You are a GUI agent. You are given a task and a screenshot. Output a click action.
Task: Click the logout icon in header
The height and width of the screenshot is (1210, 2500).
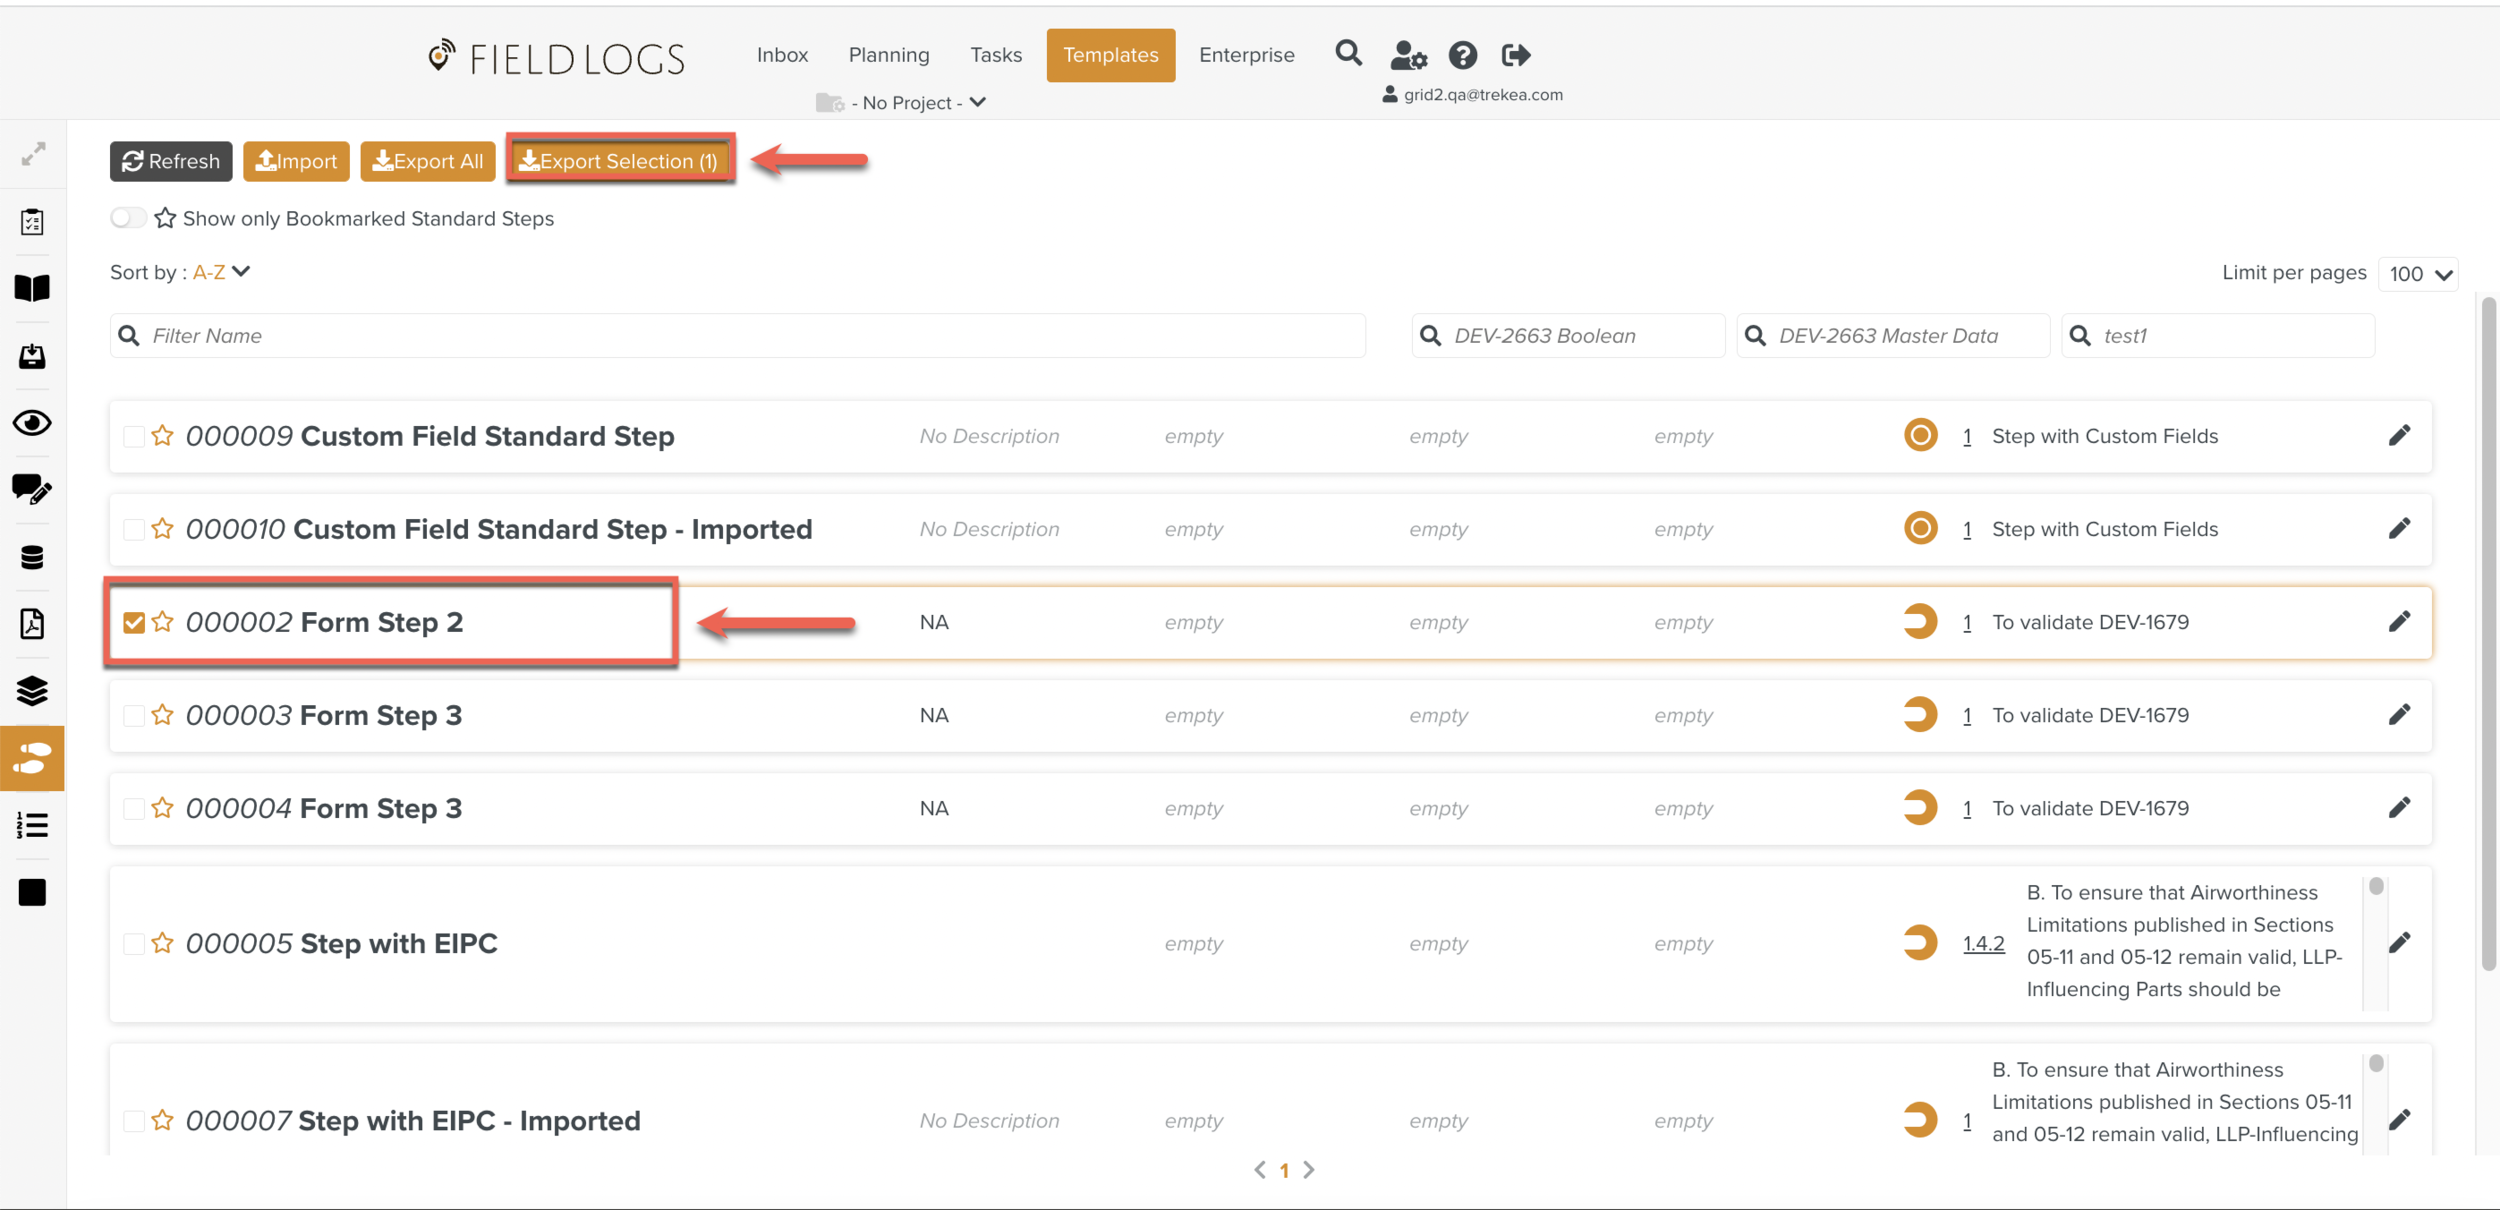tap(1516, 55)
